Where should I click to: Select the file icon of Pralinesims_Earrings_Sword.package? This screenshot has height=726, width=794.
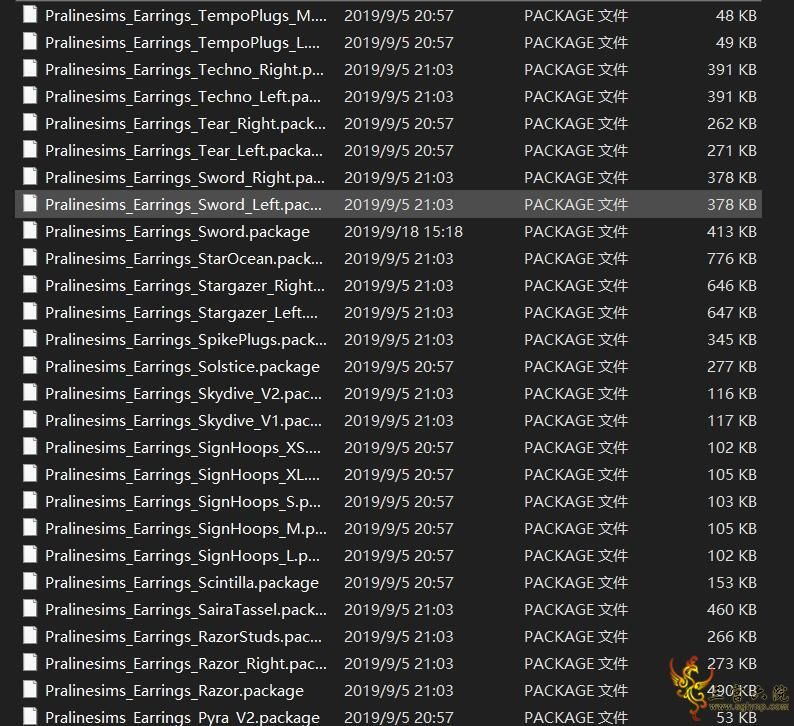tap(30, 231)
